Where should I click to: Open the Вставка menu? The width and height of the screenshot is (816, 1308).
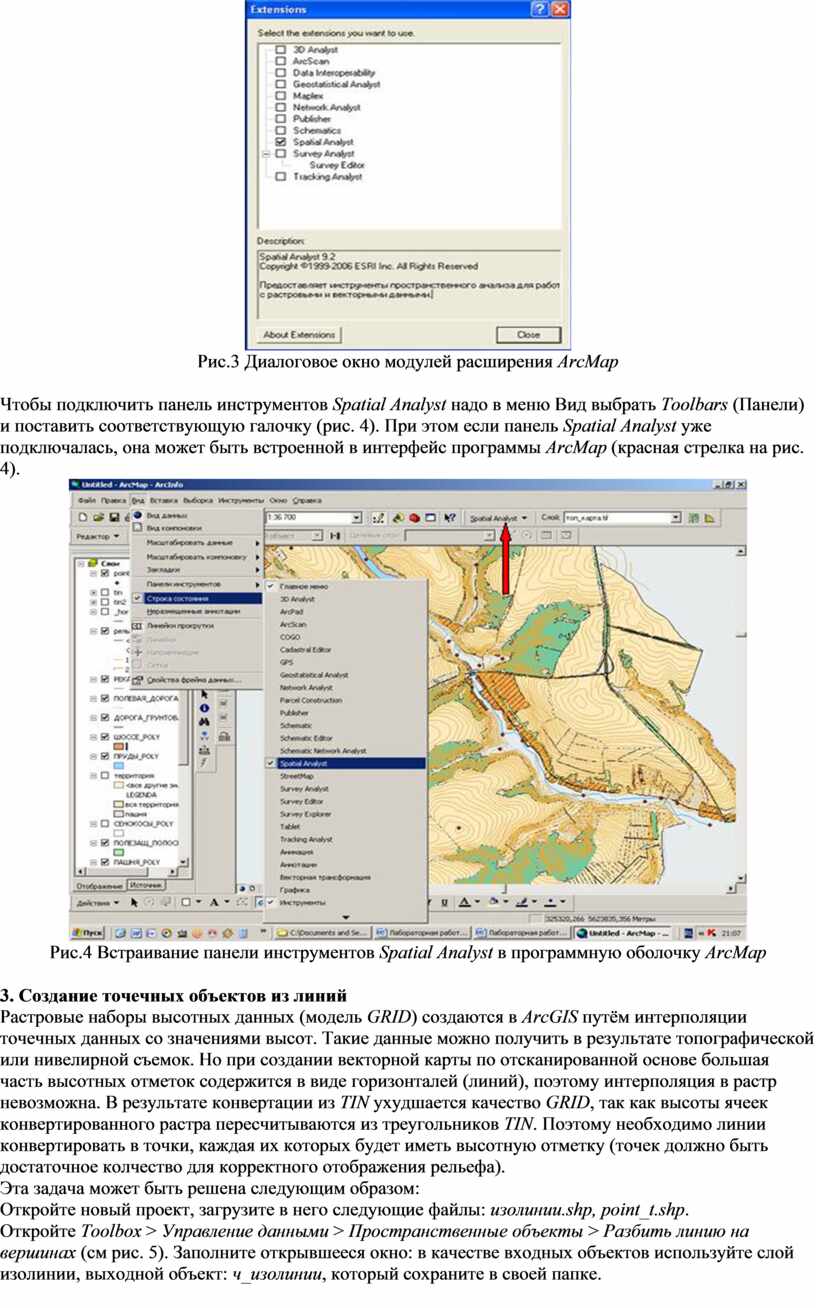click(166, 499)
